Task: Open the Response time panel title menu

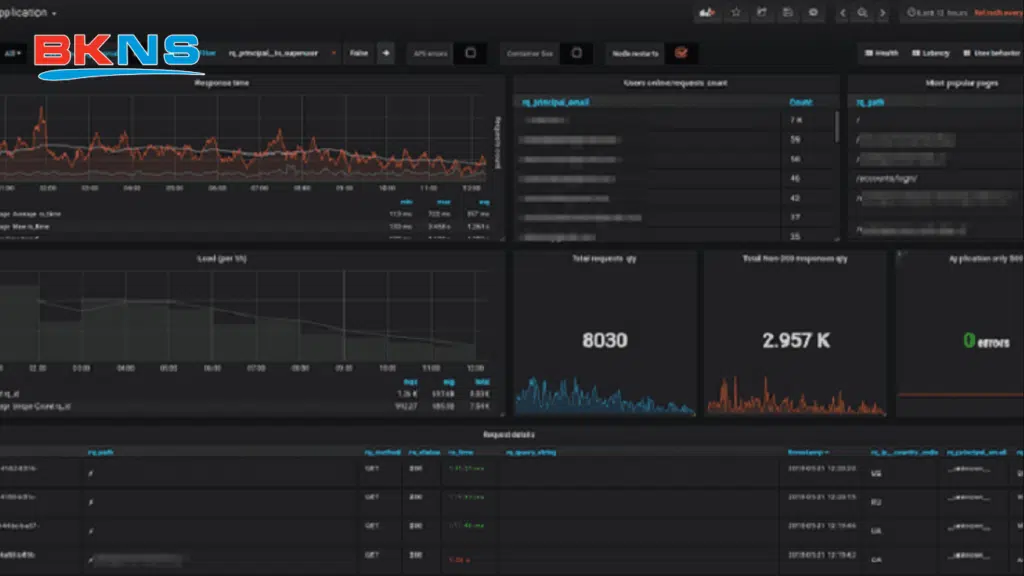Action: click(221, 83)
